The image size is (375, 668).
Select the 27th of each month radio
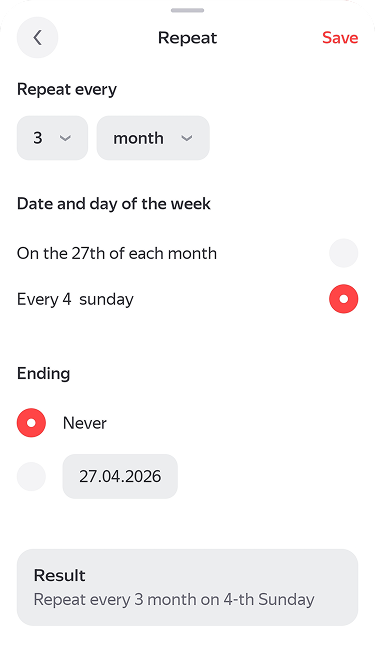(343, 253)
